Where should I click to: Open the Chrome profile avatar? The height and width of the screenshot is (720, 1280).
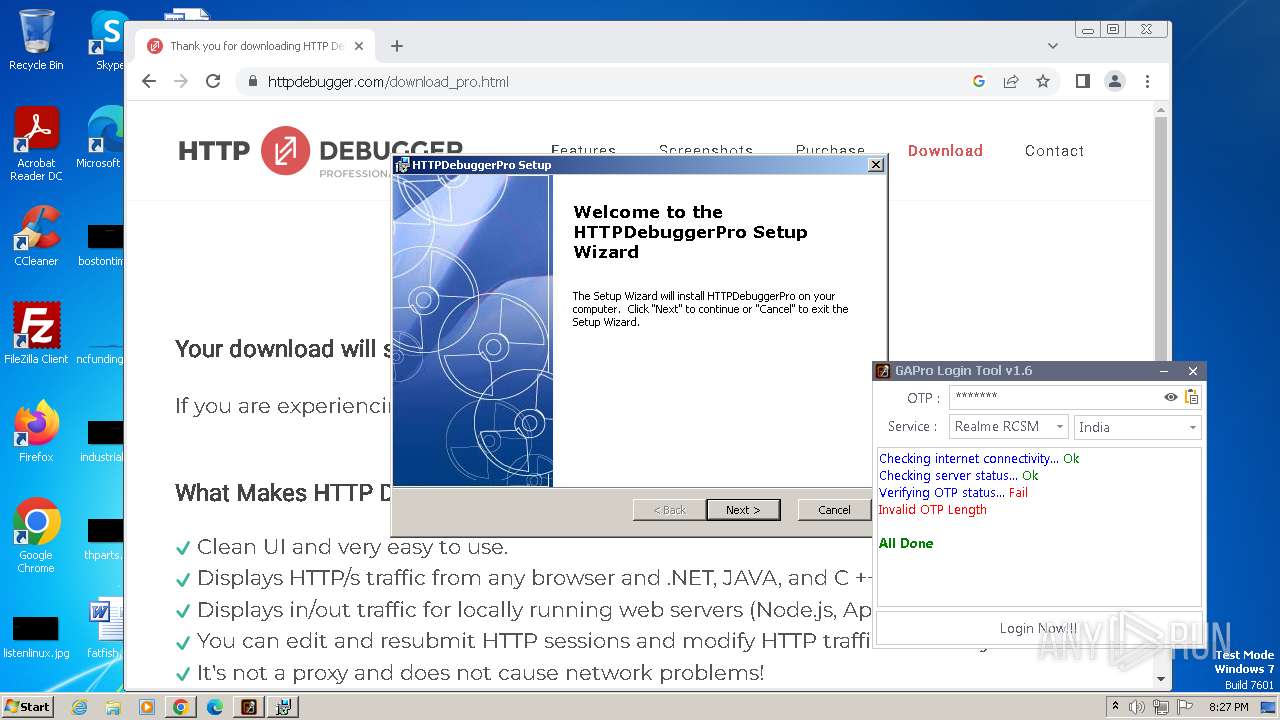(x=1114, y=82)
